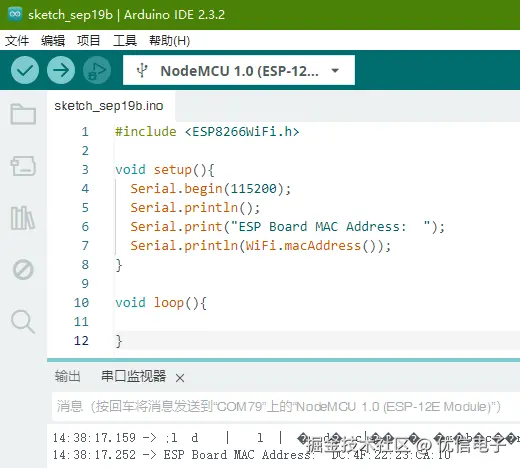Click line number 12 in gutter
The width and height of the screenshot is (520, 468).
(x=81, y=341)
